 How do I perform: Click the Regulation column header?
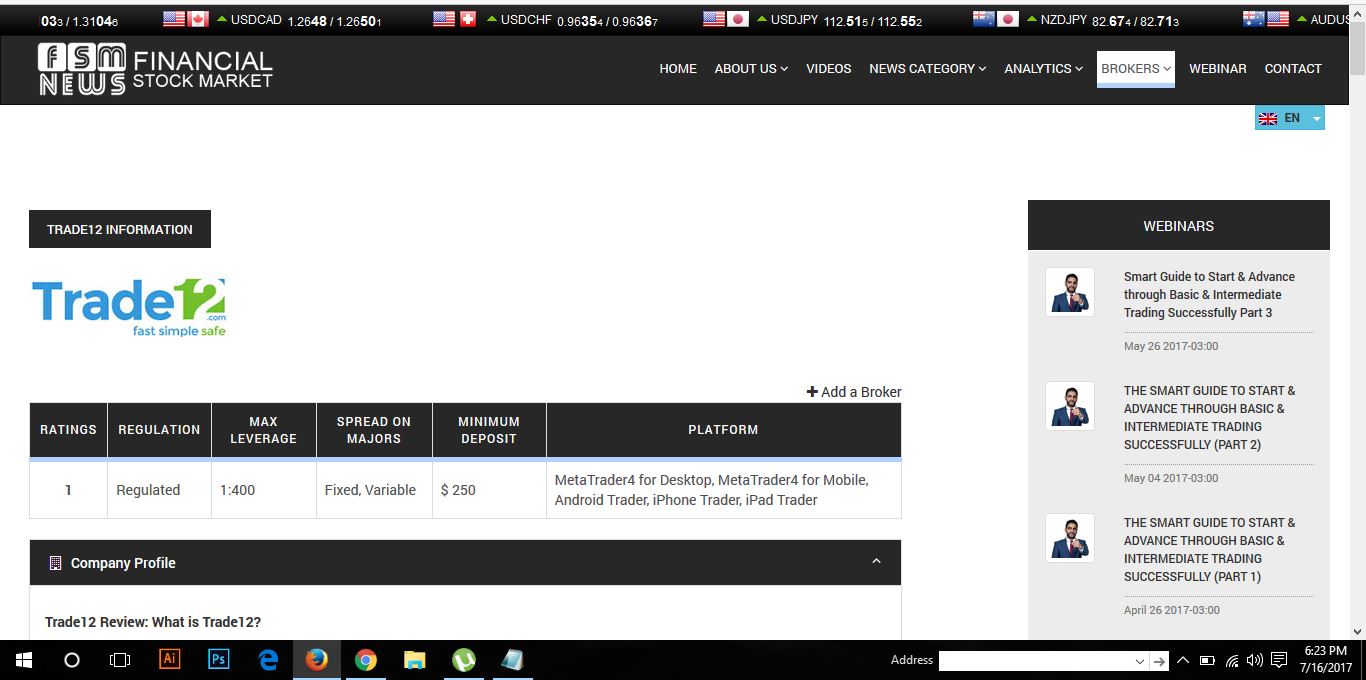tap(159, 430)
